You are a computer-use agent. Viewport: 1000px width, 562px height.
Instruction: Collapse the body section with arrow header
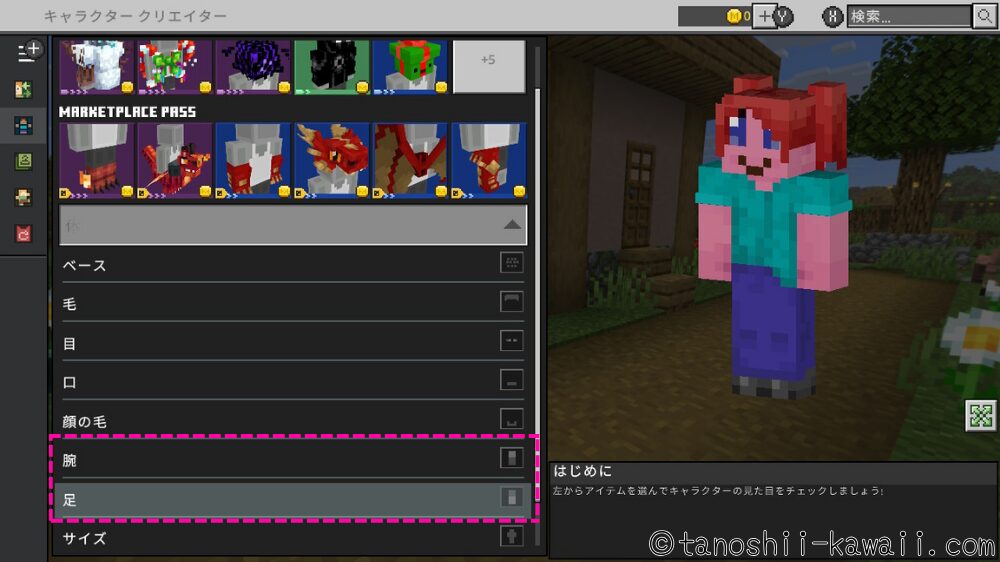pos(293,225)
